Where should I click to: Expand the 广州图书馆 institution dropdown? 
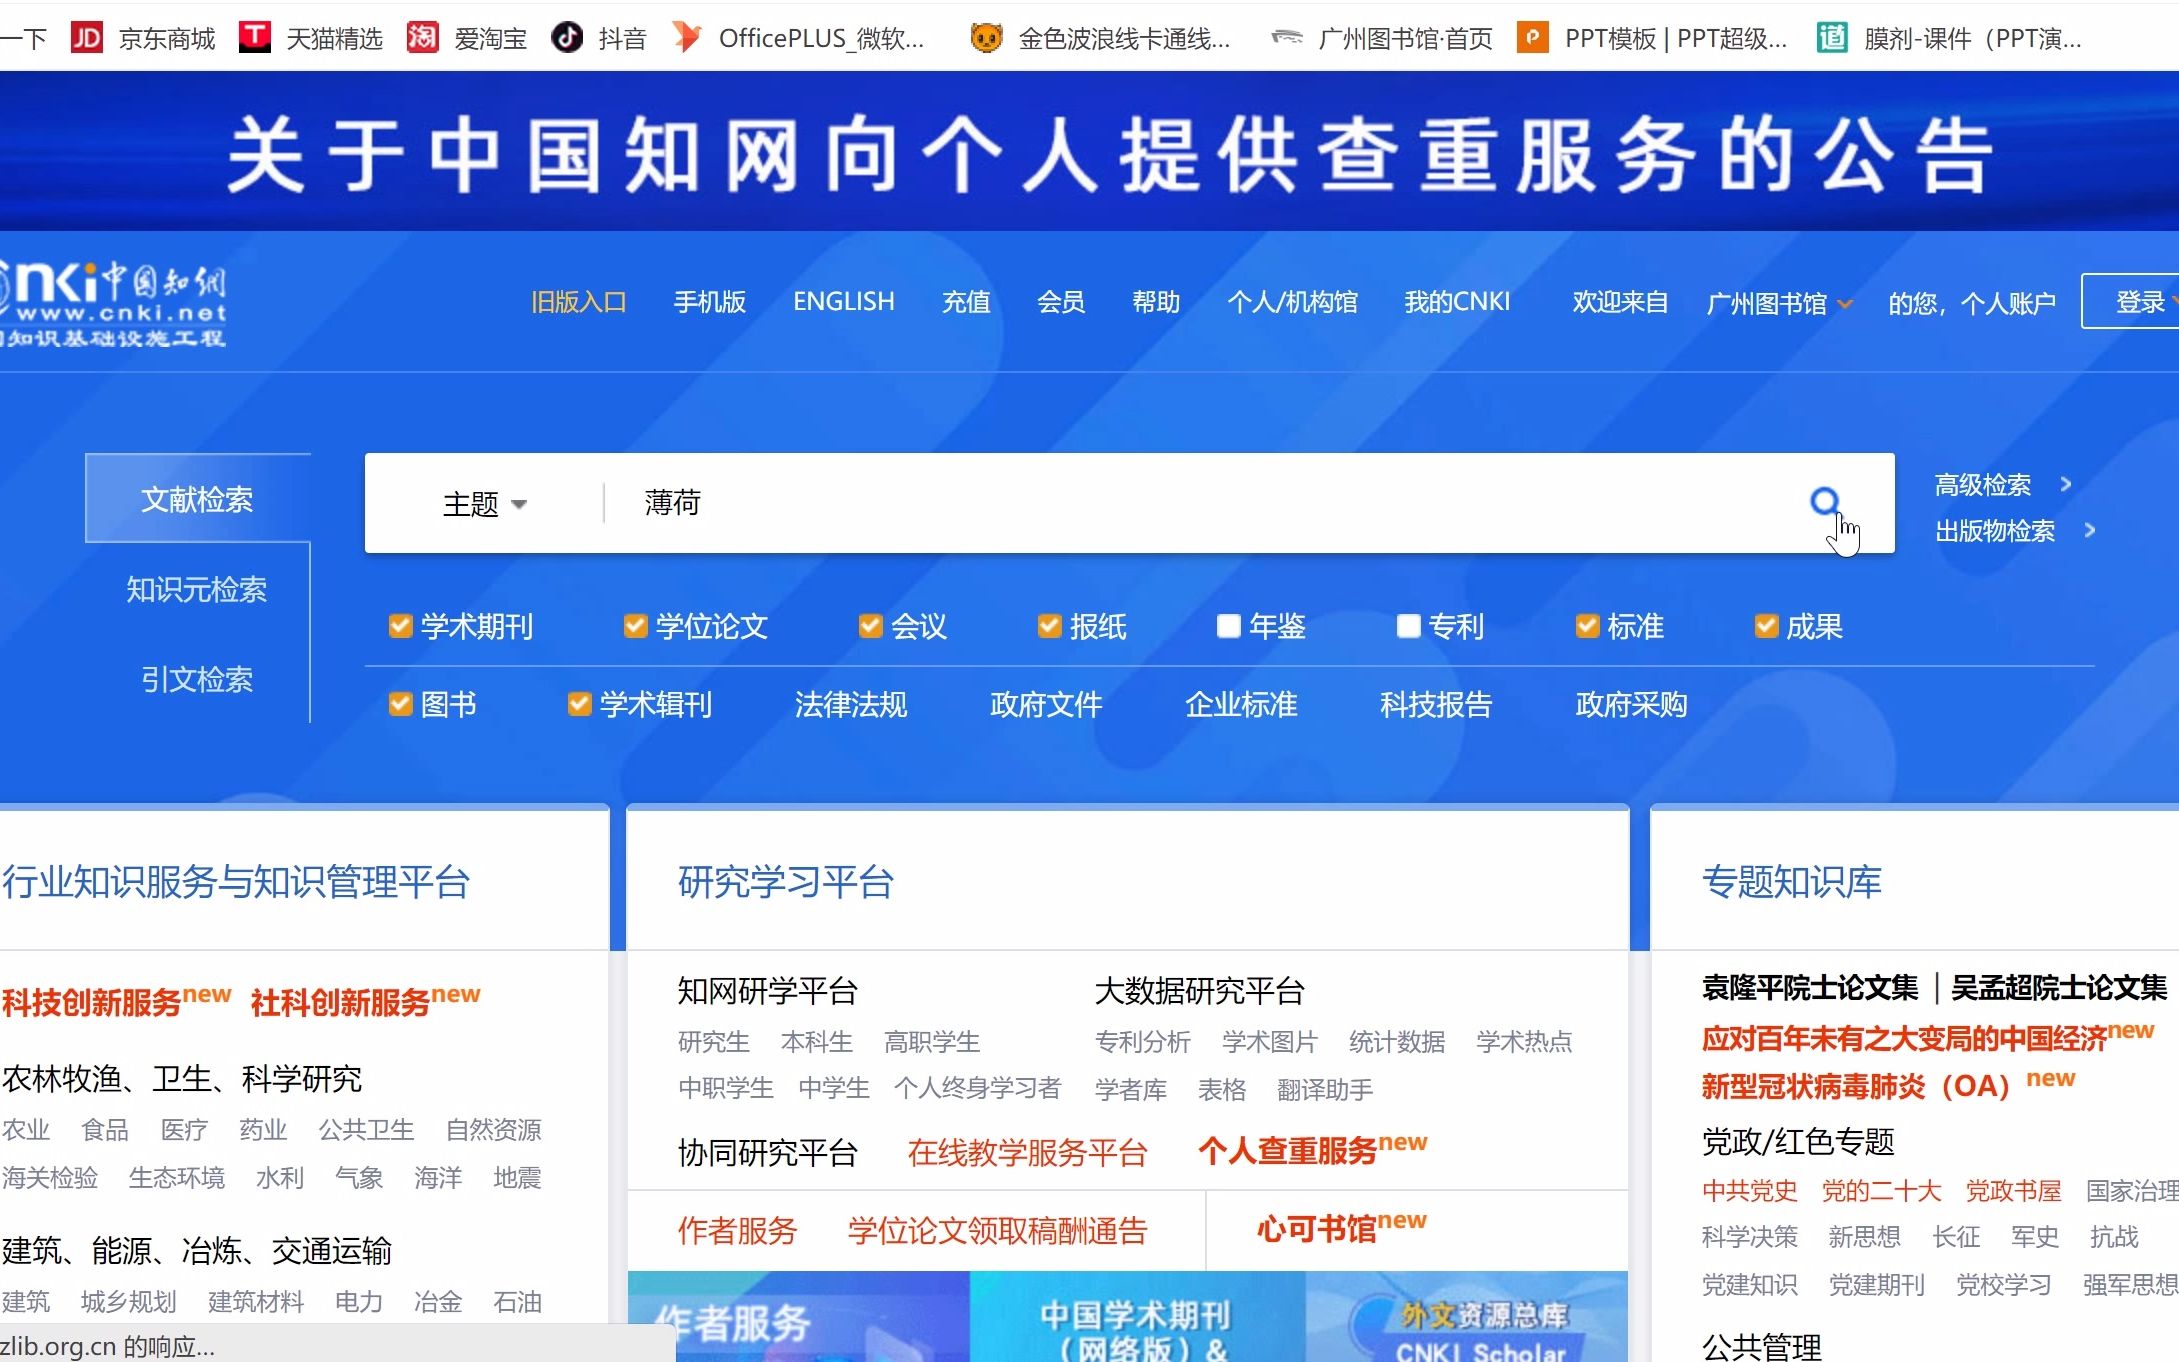pos(1845,304)
